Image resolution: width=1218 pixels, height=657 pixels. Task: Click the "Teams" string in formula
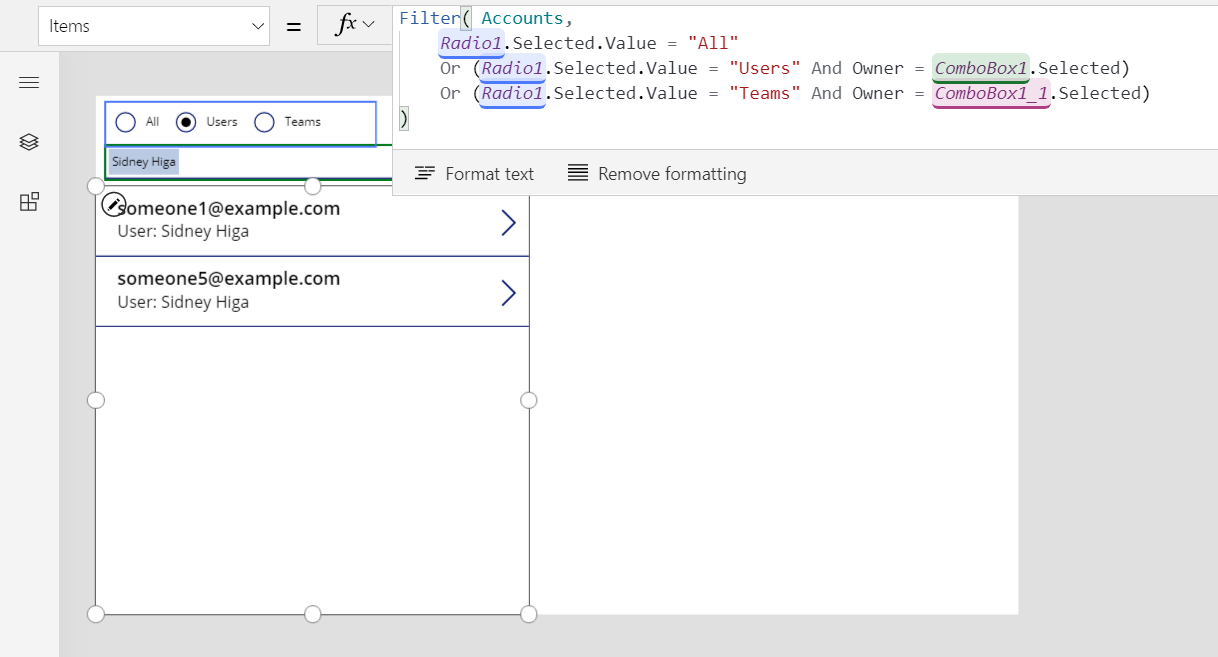765,93
